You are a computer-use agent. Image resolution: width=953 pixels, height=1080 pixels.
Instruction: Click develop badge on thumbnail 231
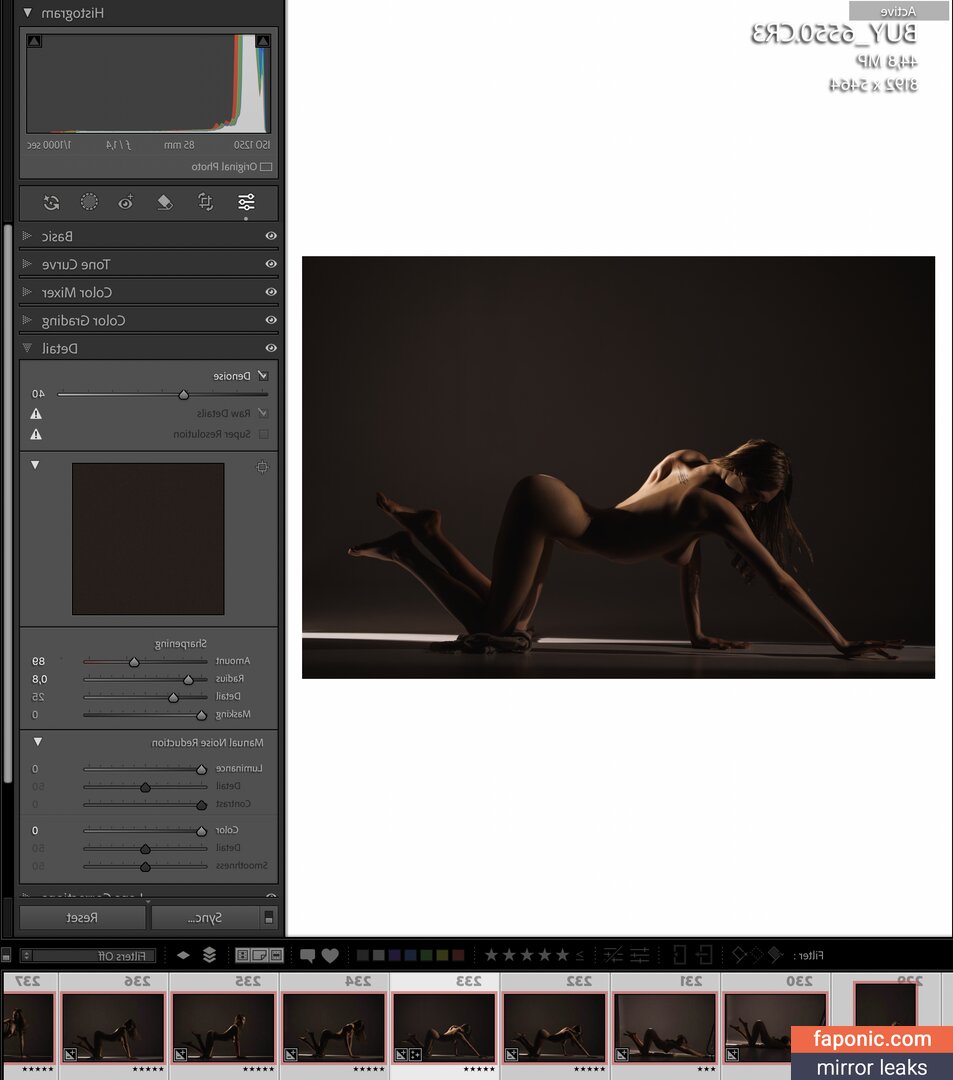[x=622, y=1055]
